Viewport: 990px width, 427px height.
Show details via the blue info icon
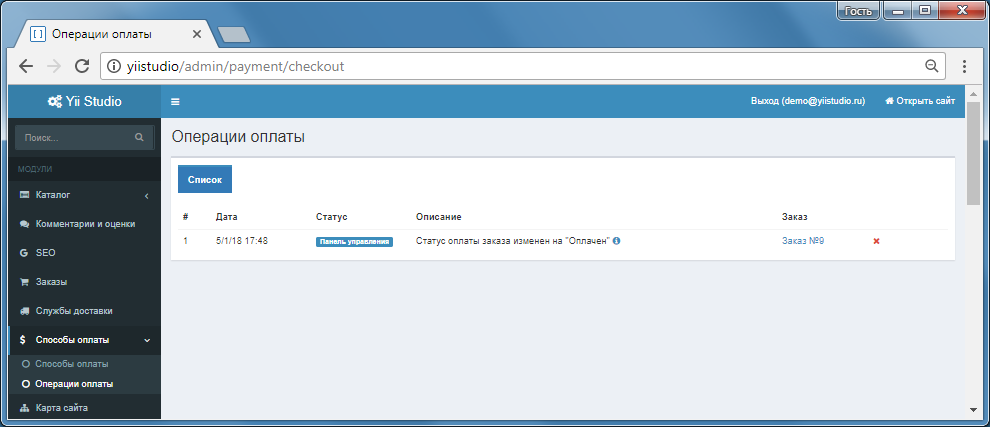[x=617, y=241]
